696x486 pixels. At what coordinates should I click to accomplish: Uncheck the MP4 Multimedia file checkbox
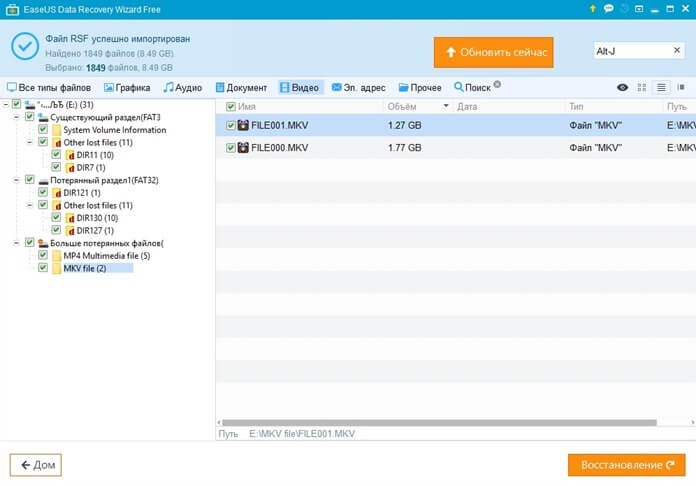tap(43, 255)
